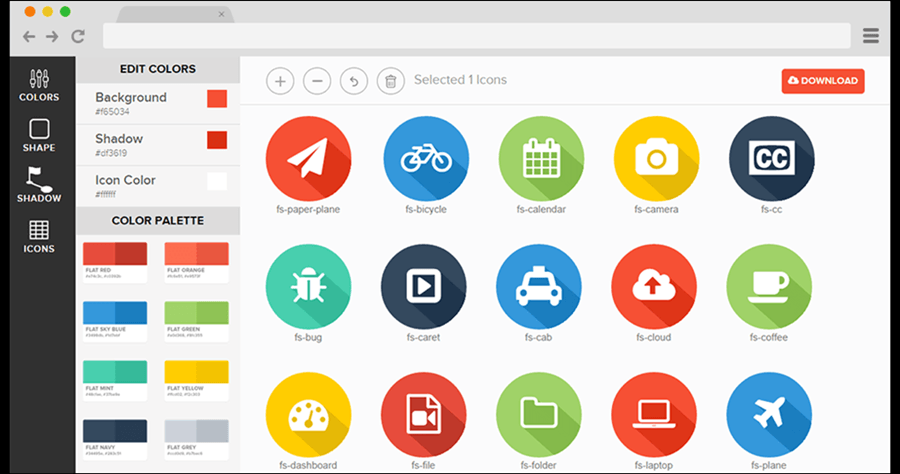This screenshot has height=474, width=900.
Task: Click the Background hex value #f65034
Action: coord(112,112)
